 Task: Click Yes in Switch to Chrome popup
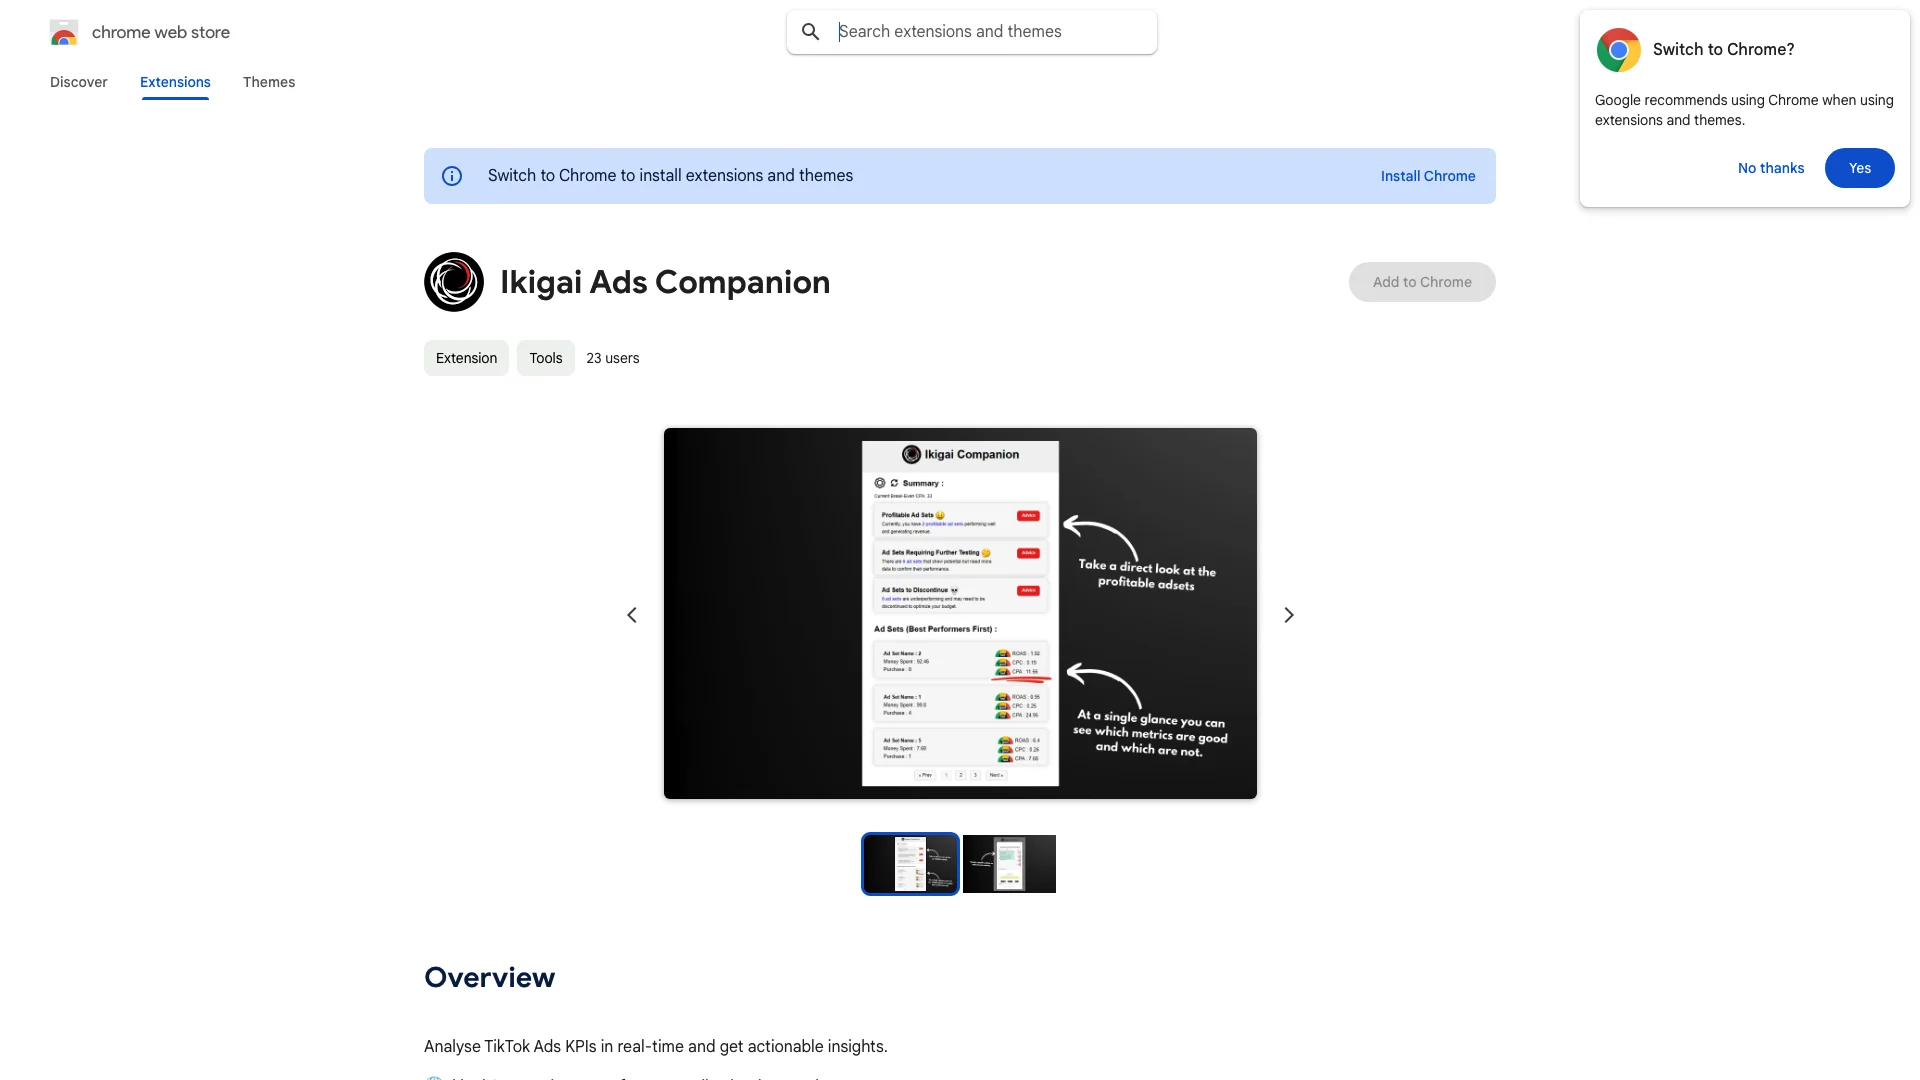point(1860,168)
